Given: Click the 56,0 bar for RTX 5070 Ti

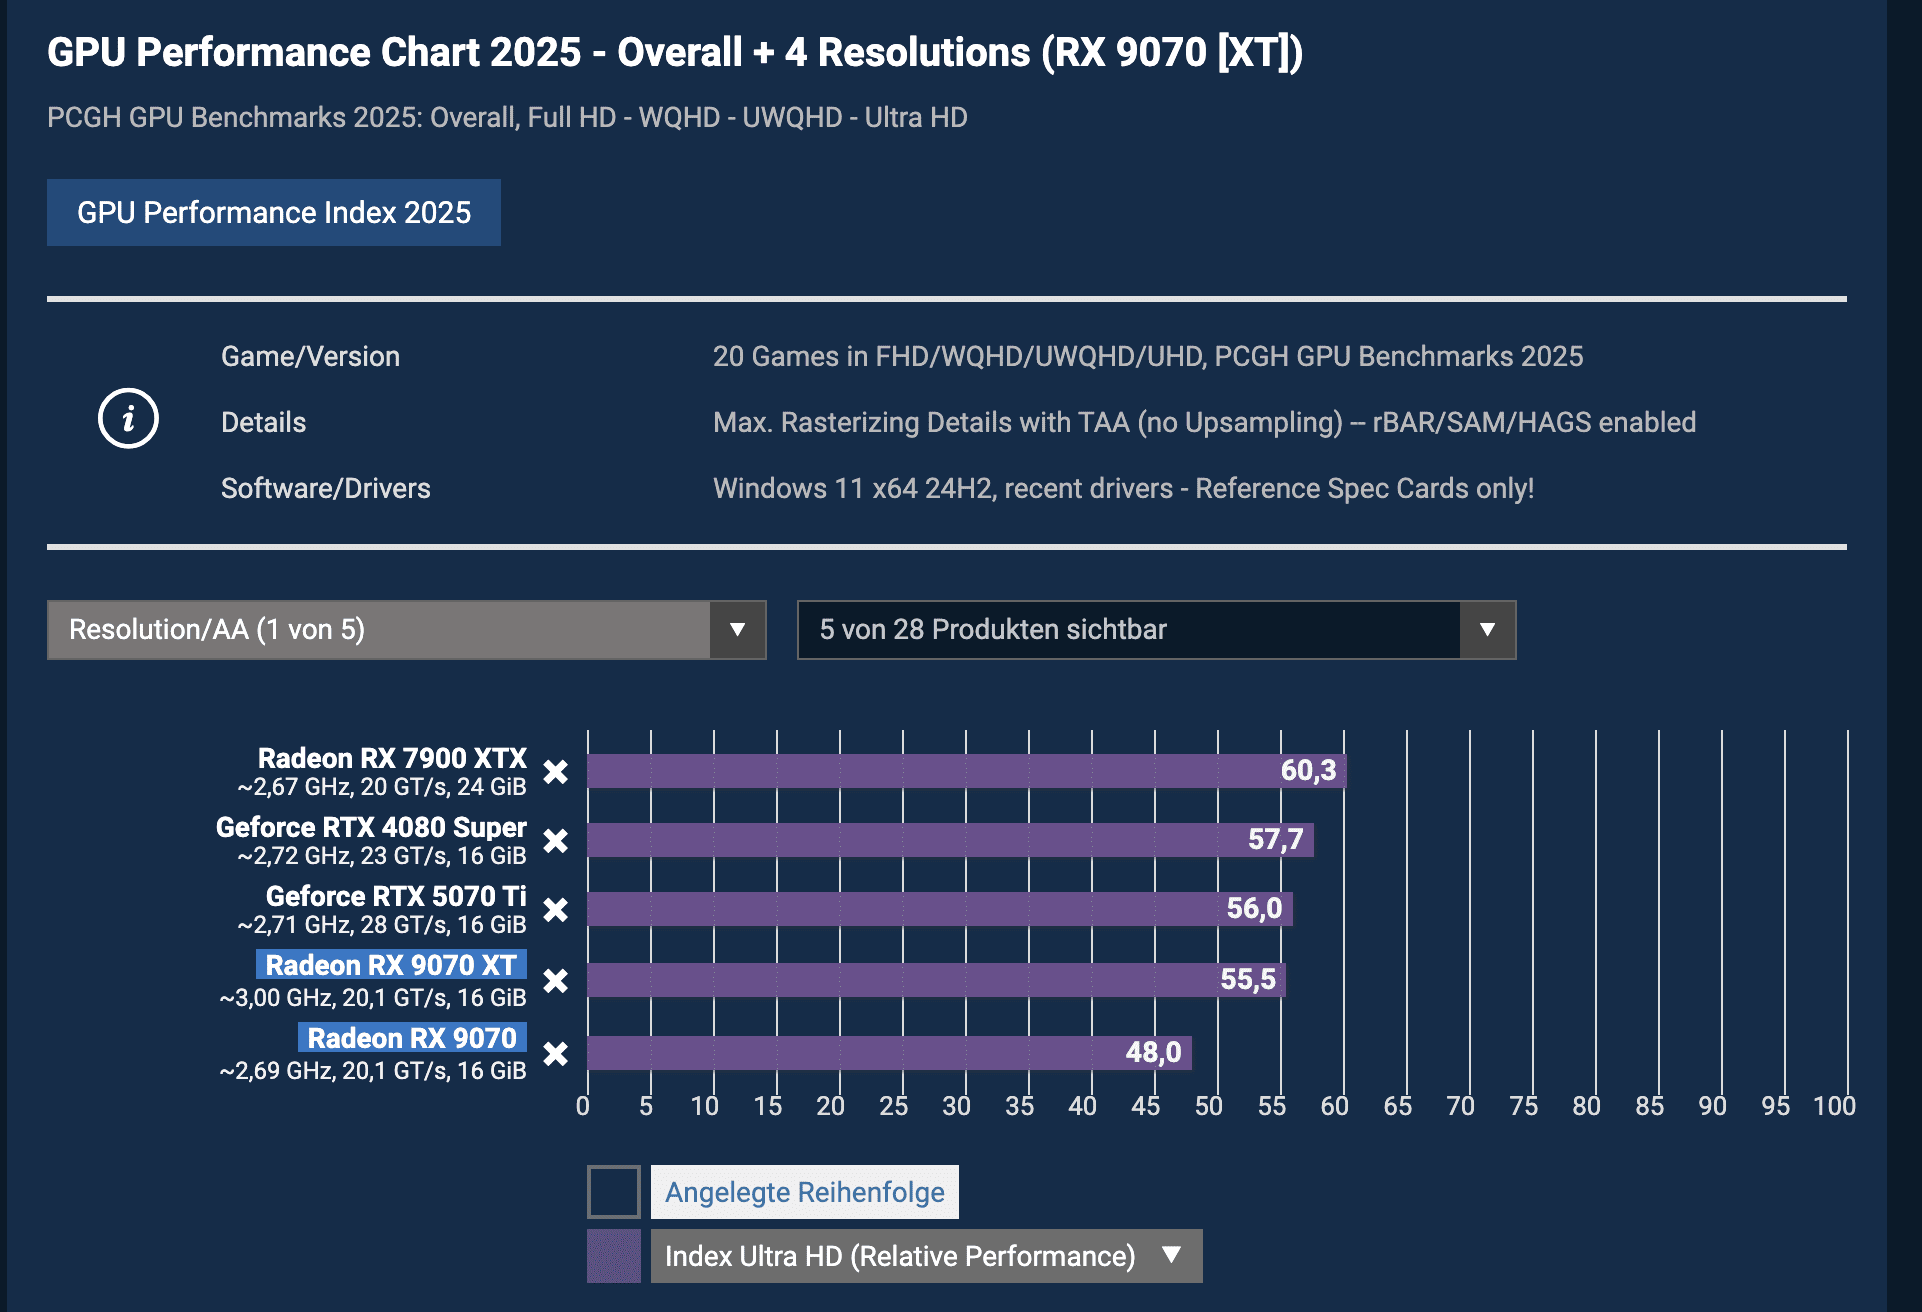Looking at the screenshot, I should tap(940, 909).
